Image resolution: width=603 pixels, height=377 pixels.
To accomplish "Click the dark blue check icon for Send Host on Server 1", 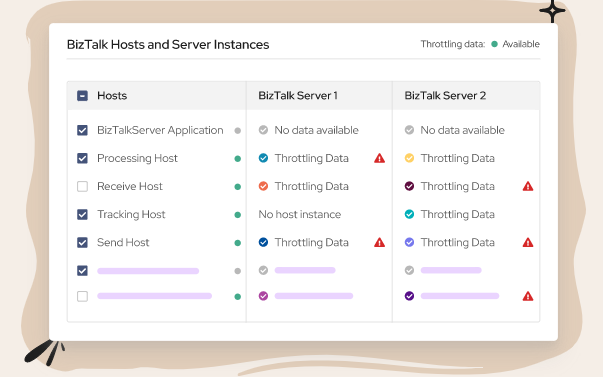I will 263,242.
